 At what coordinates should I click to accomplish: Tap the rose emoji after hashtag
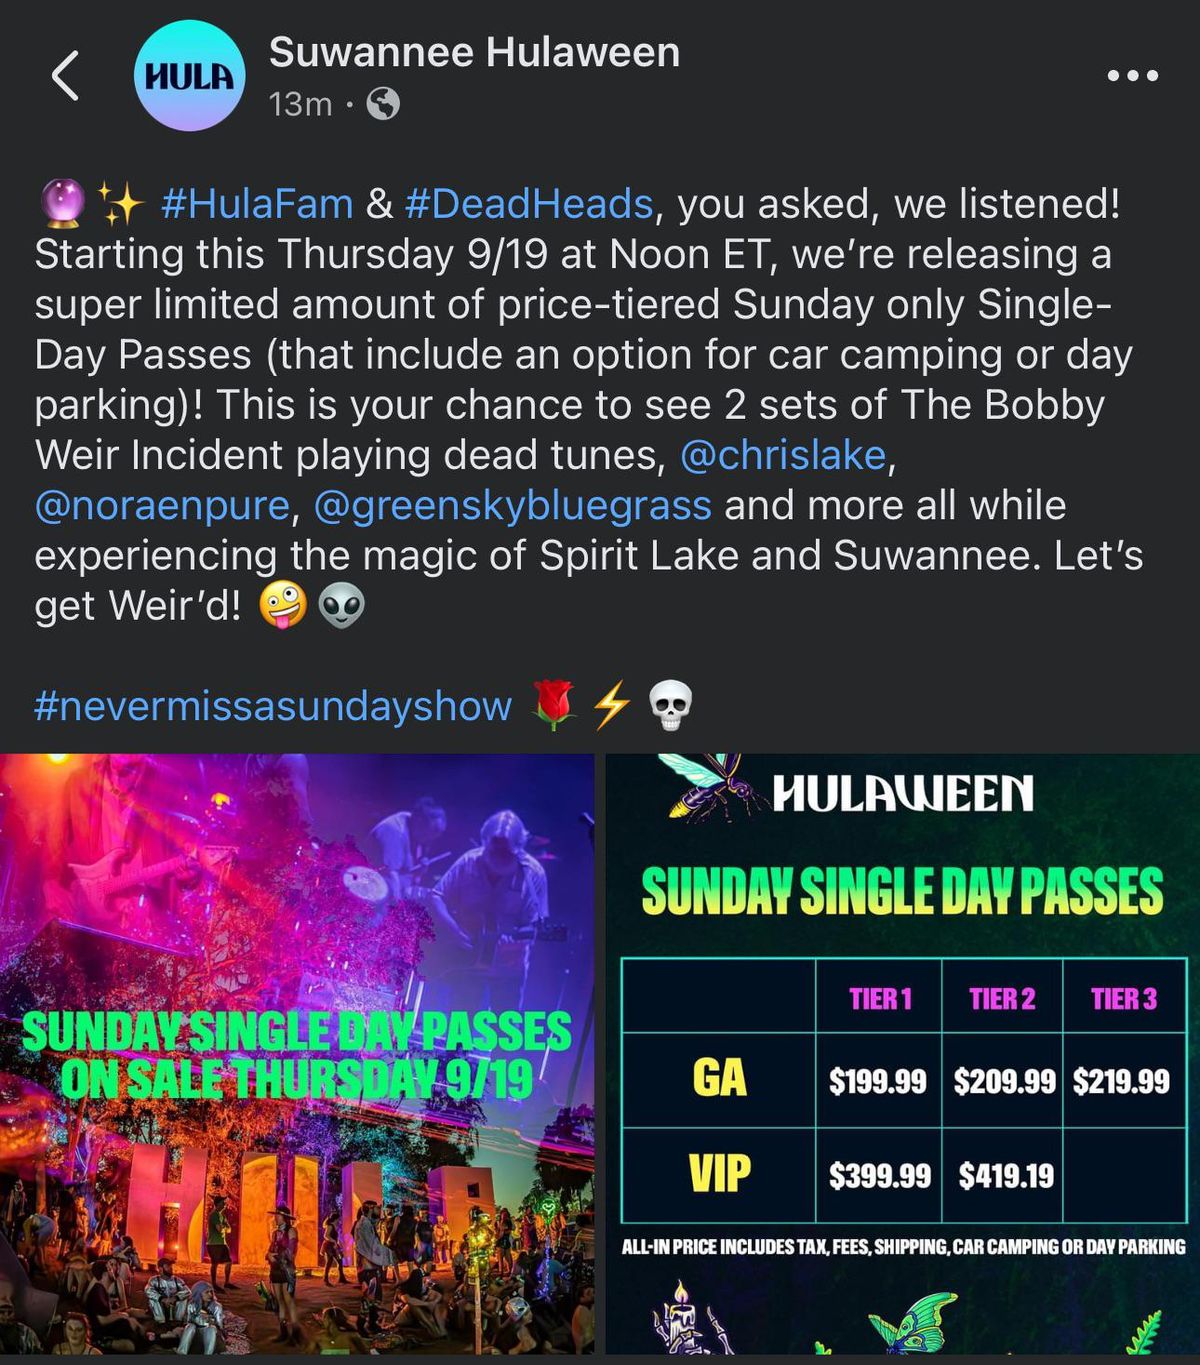tap(554, 706)
